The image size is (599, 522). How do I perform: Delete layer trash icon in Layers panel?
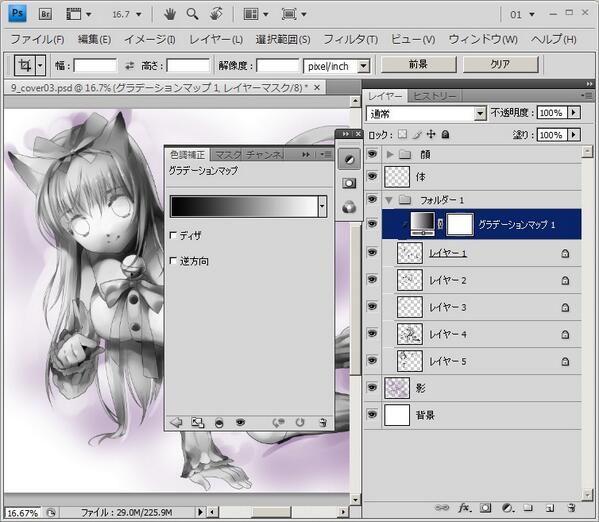tap(571, 508)
